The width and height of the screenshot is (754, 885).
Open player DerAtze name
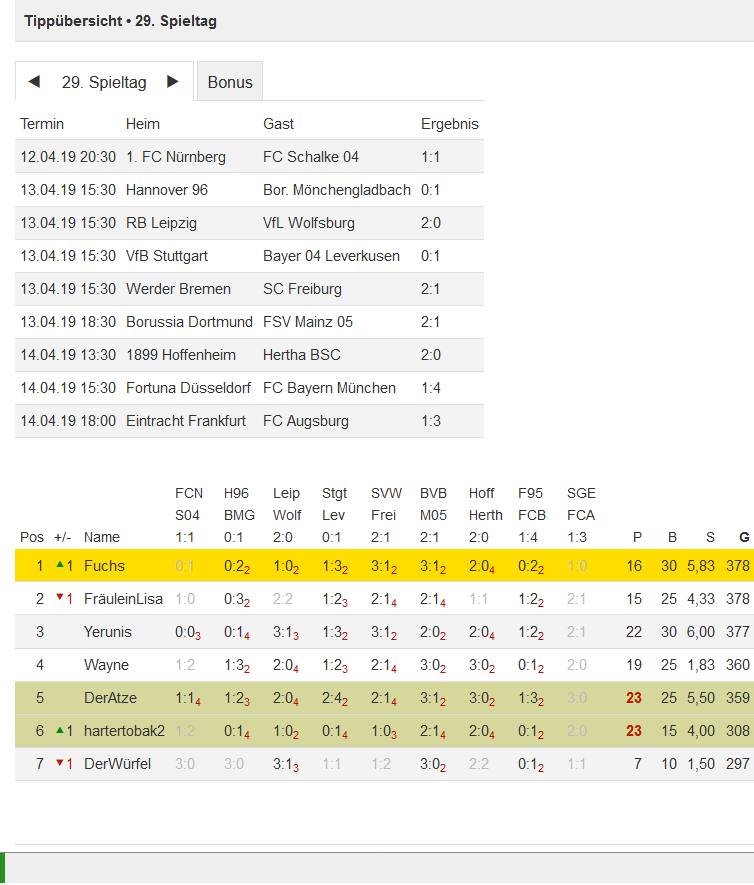point(110,698)
